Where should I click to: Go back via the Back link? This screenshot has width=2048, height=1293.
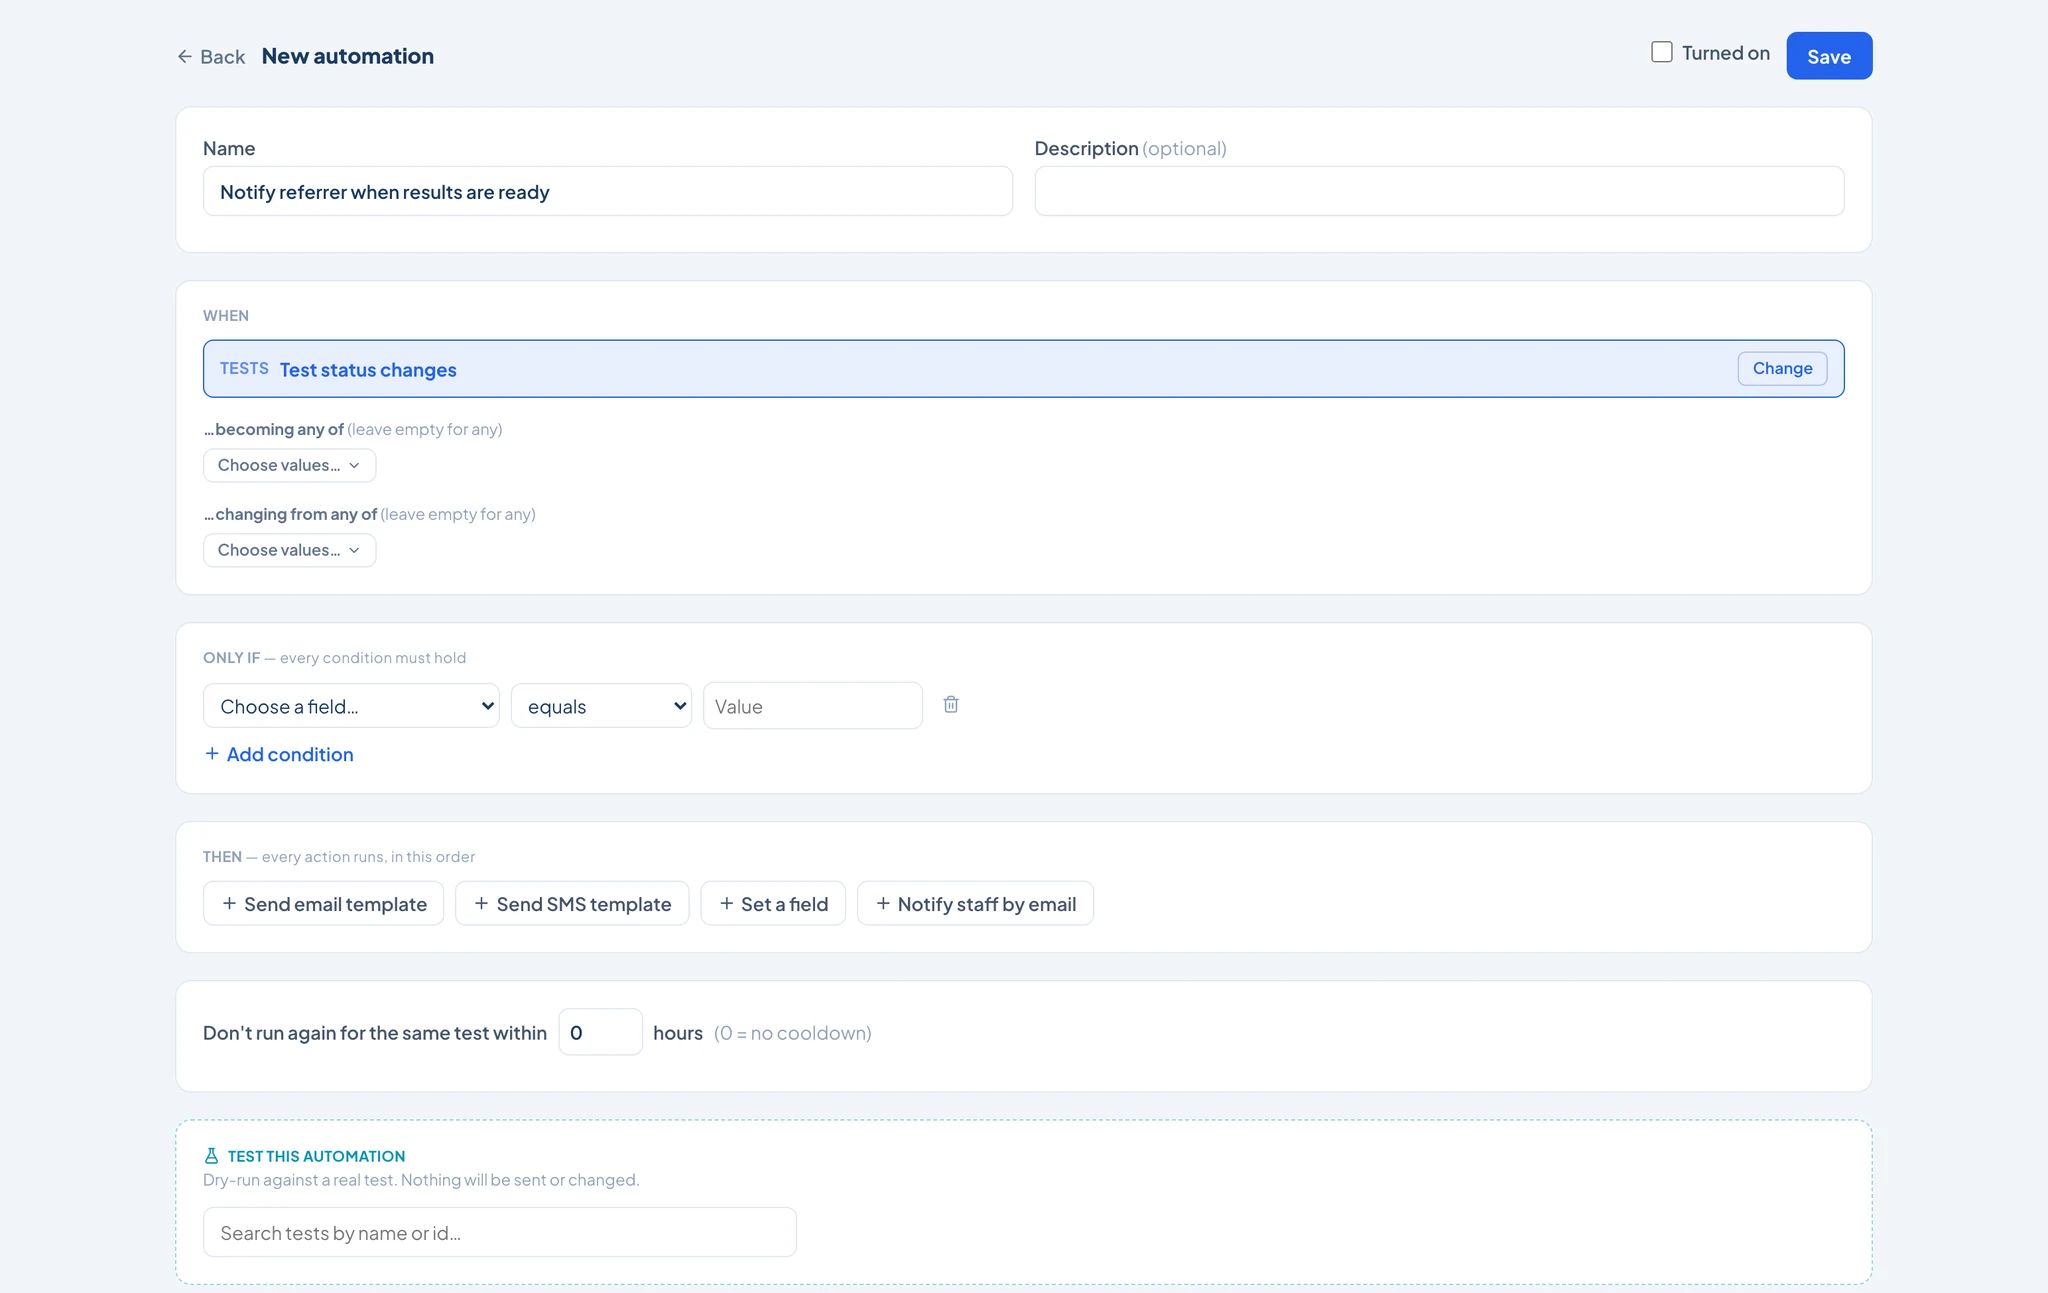211,57
